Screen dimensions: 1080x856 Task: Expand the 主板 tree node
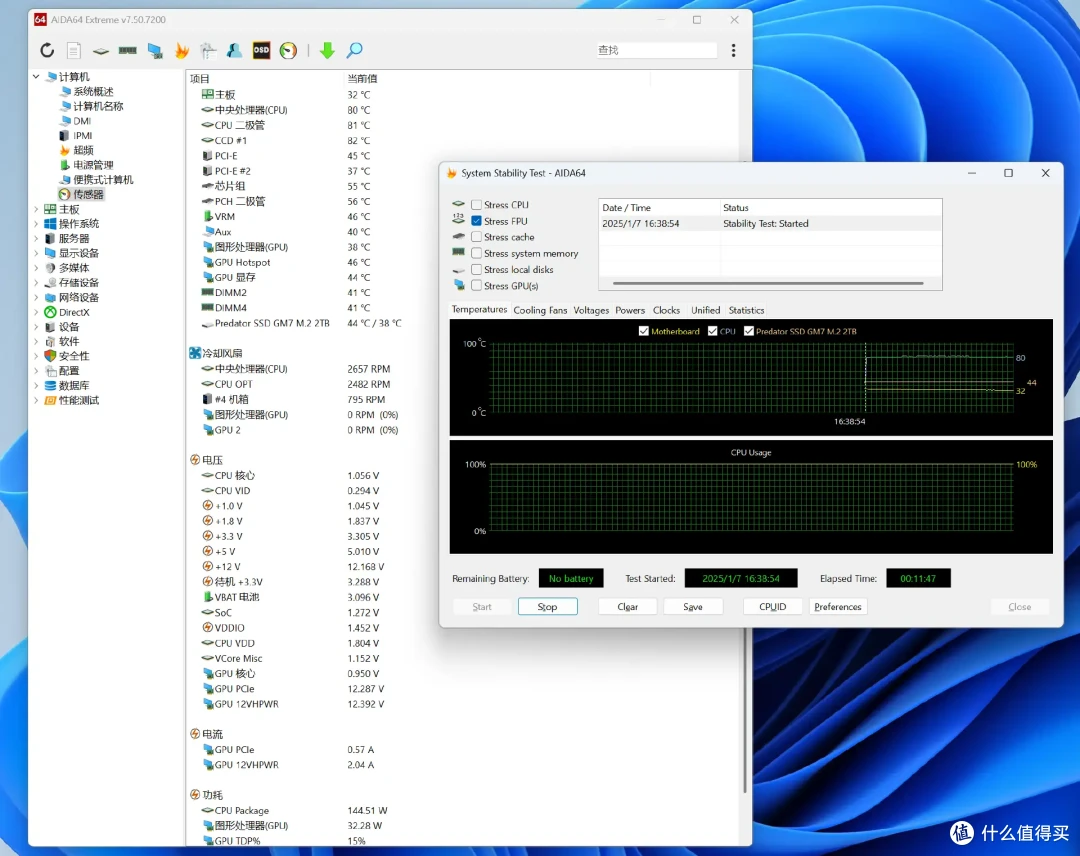[x=36, y=209]
